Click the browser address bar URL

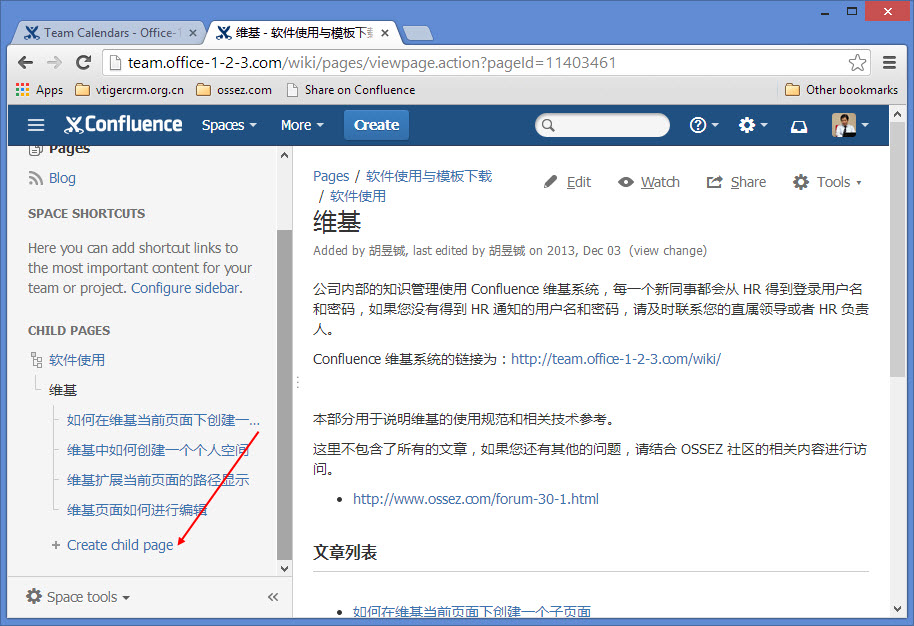pos(372,62)
